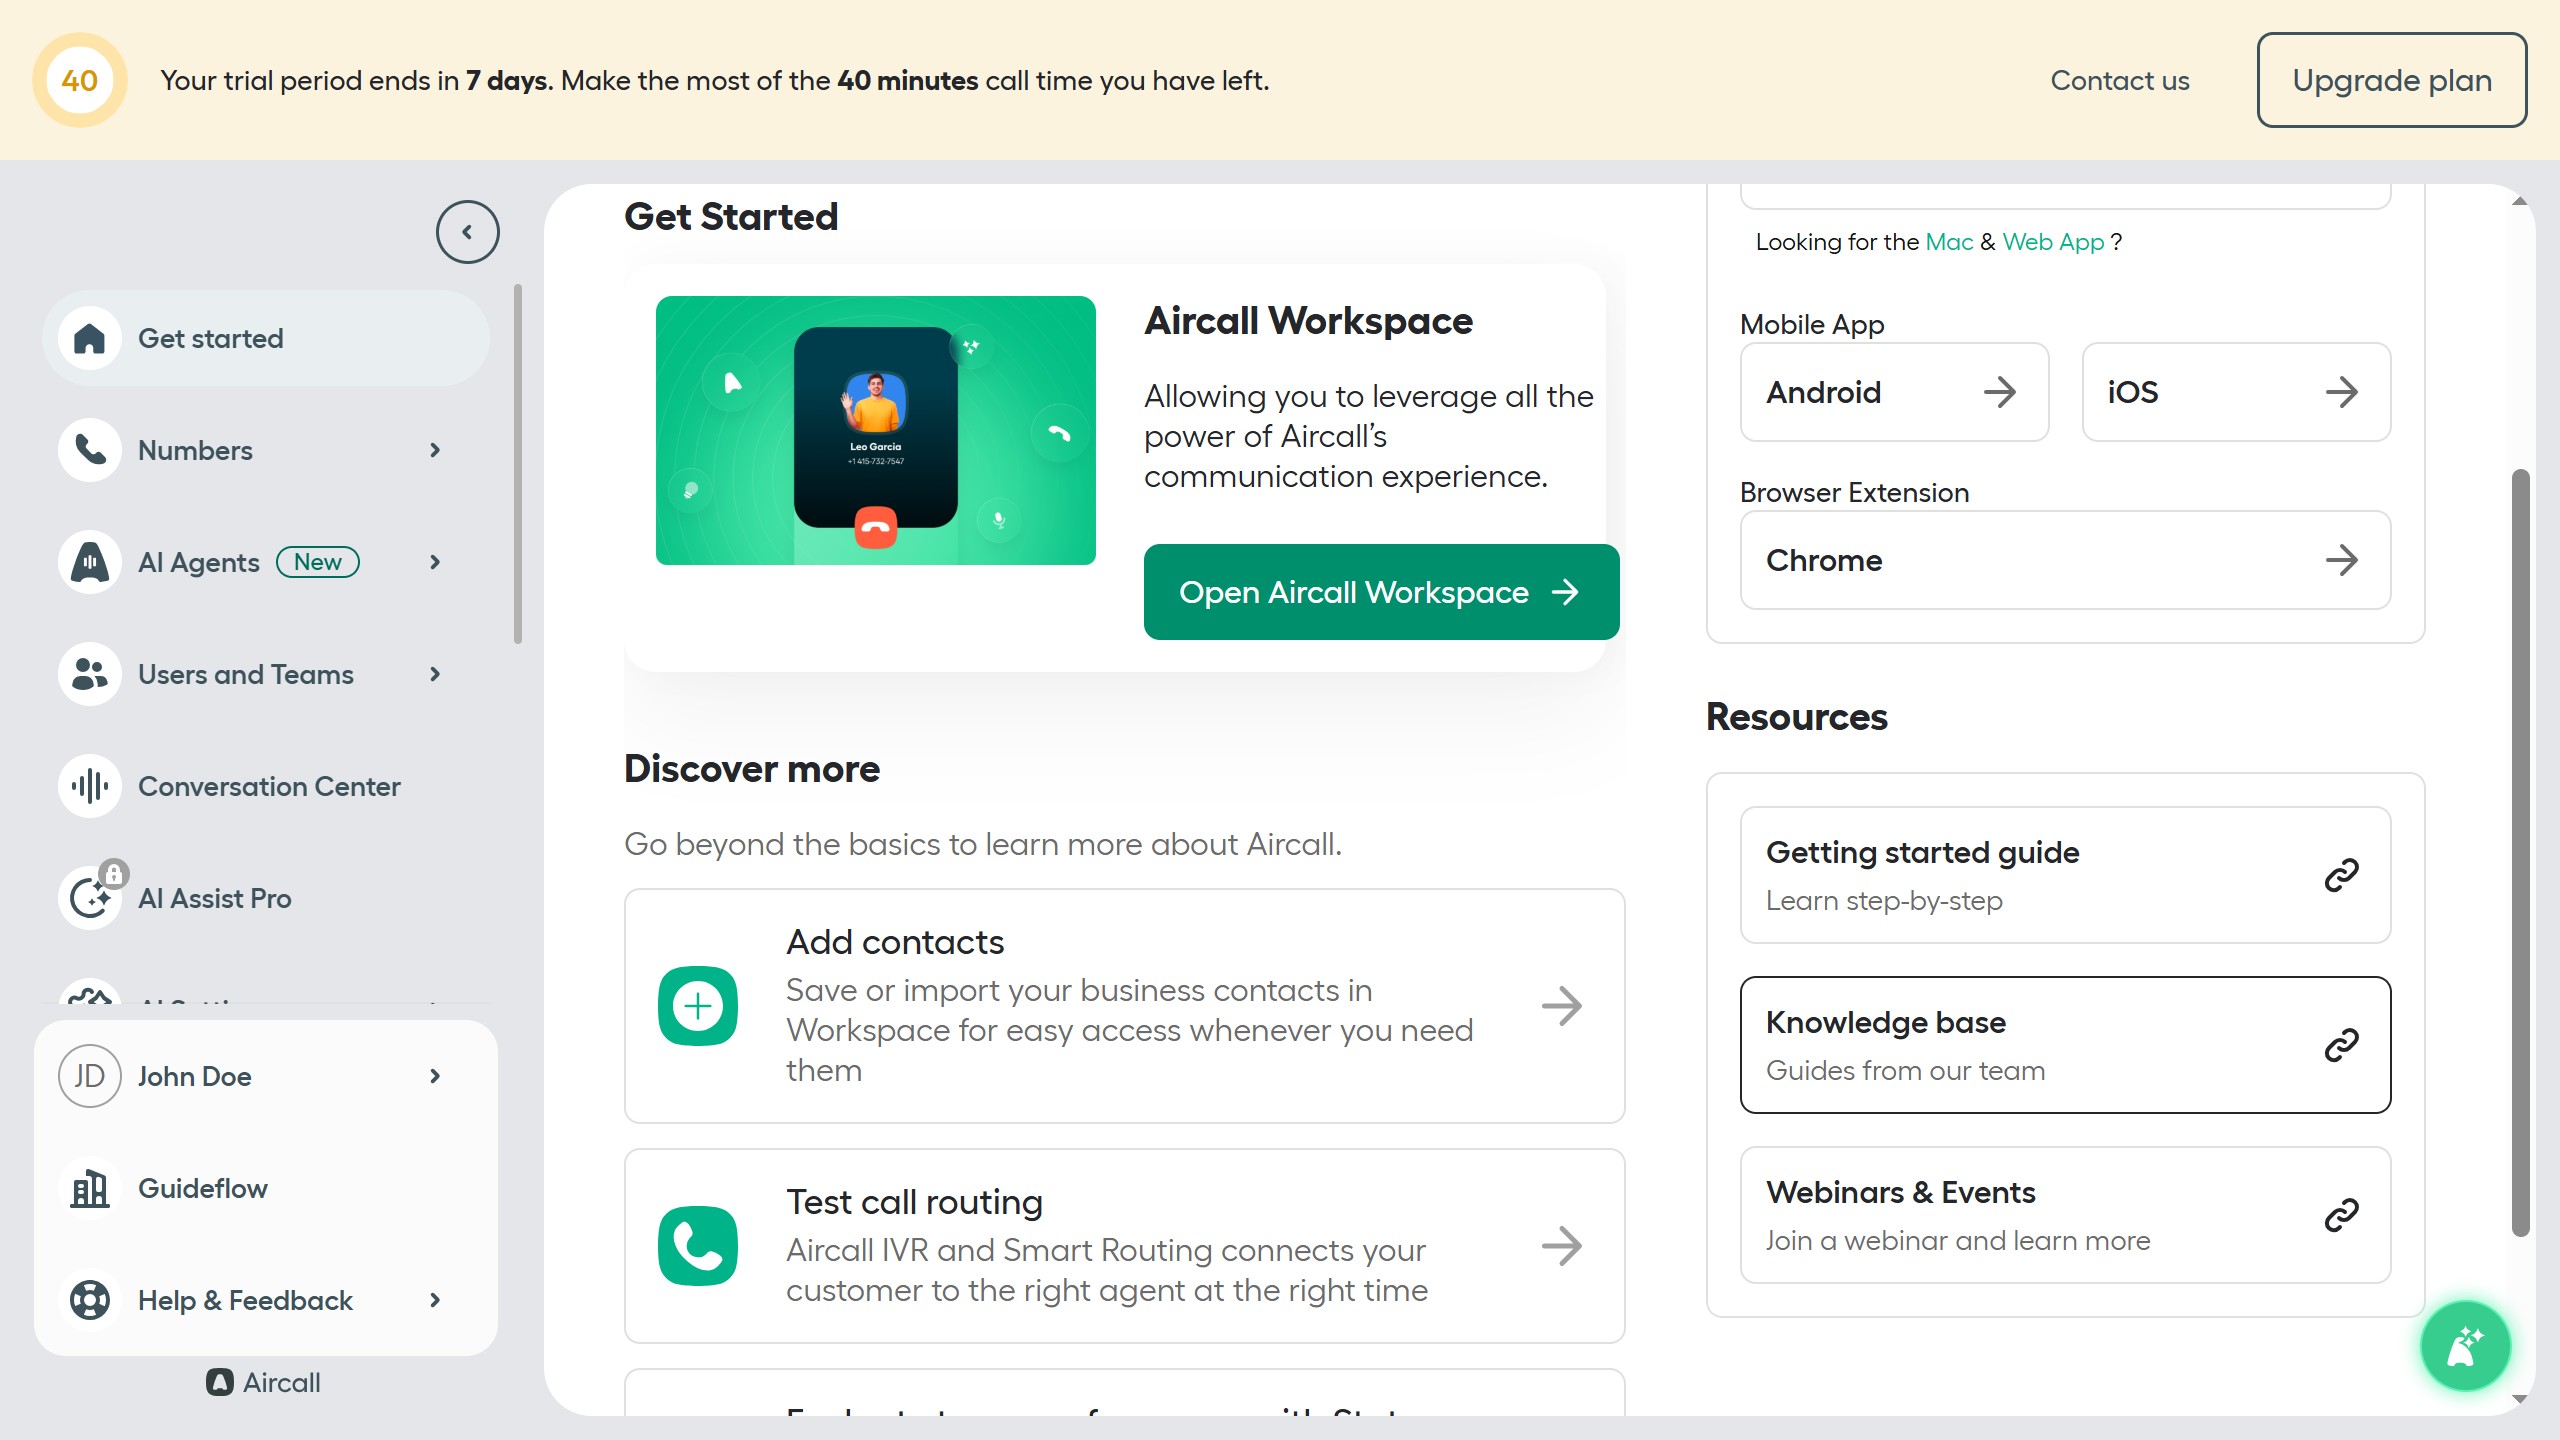
Task: Click the main page vertical scrollbar thumb
Action: pos(2520,852)
